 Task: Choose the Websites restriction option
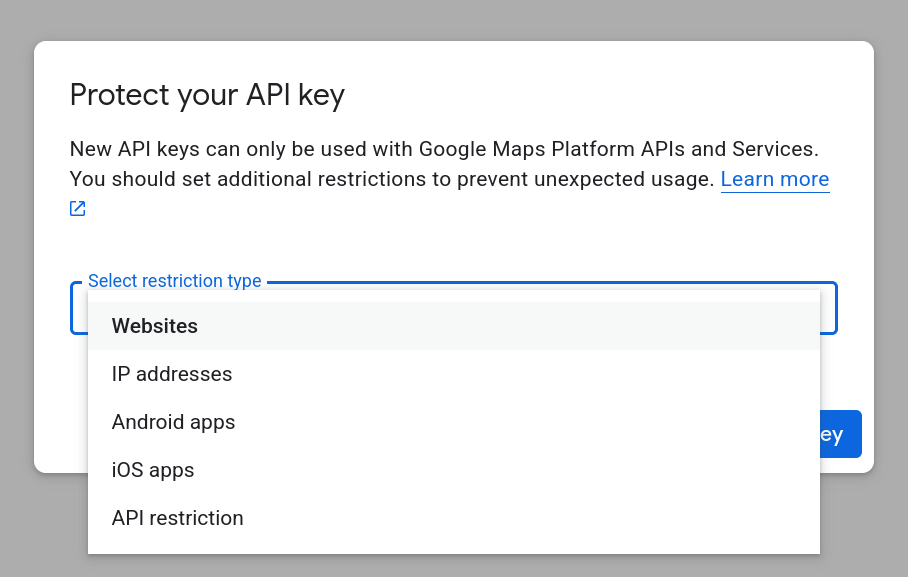coord(155,326)
